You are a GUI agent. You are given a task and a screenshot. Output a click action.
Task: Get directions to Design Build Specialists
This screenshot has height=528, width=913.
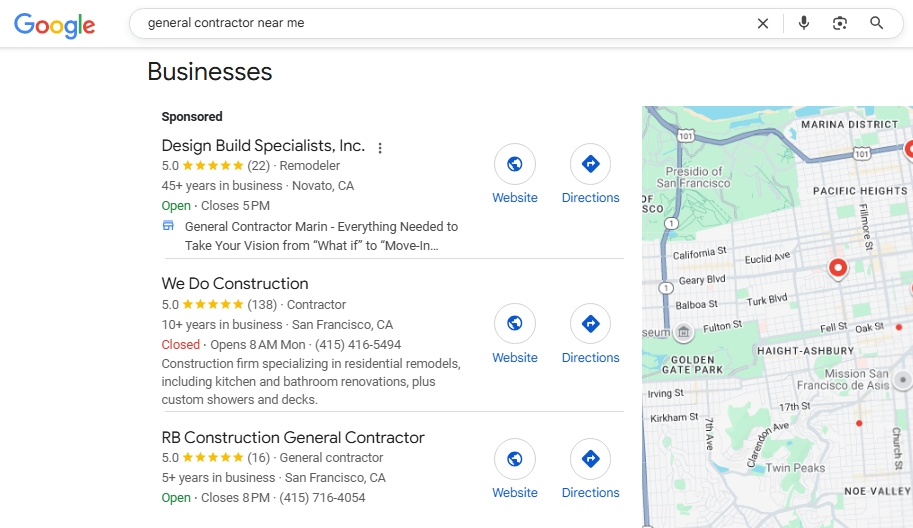[x=590, y=164]
